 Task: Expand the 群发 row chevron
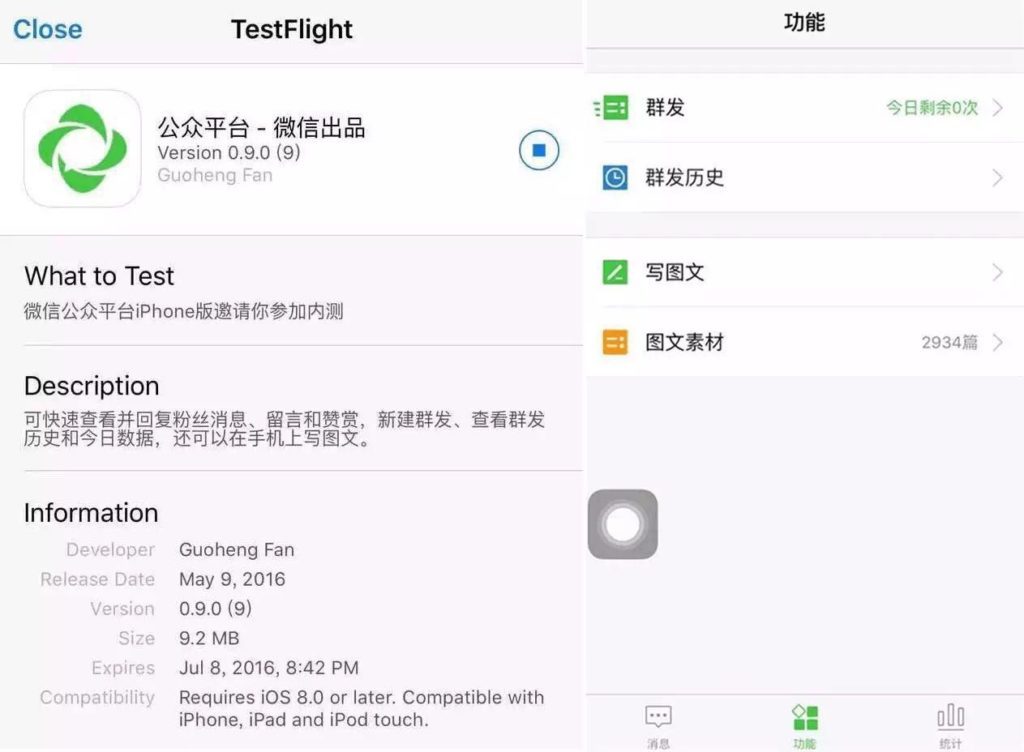pos(997,107)
